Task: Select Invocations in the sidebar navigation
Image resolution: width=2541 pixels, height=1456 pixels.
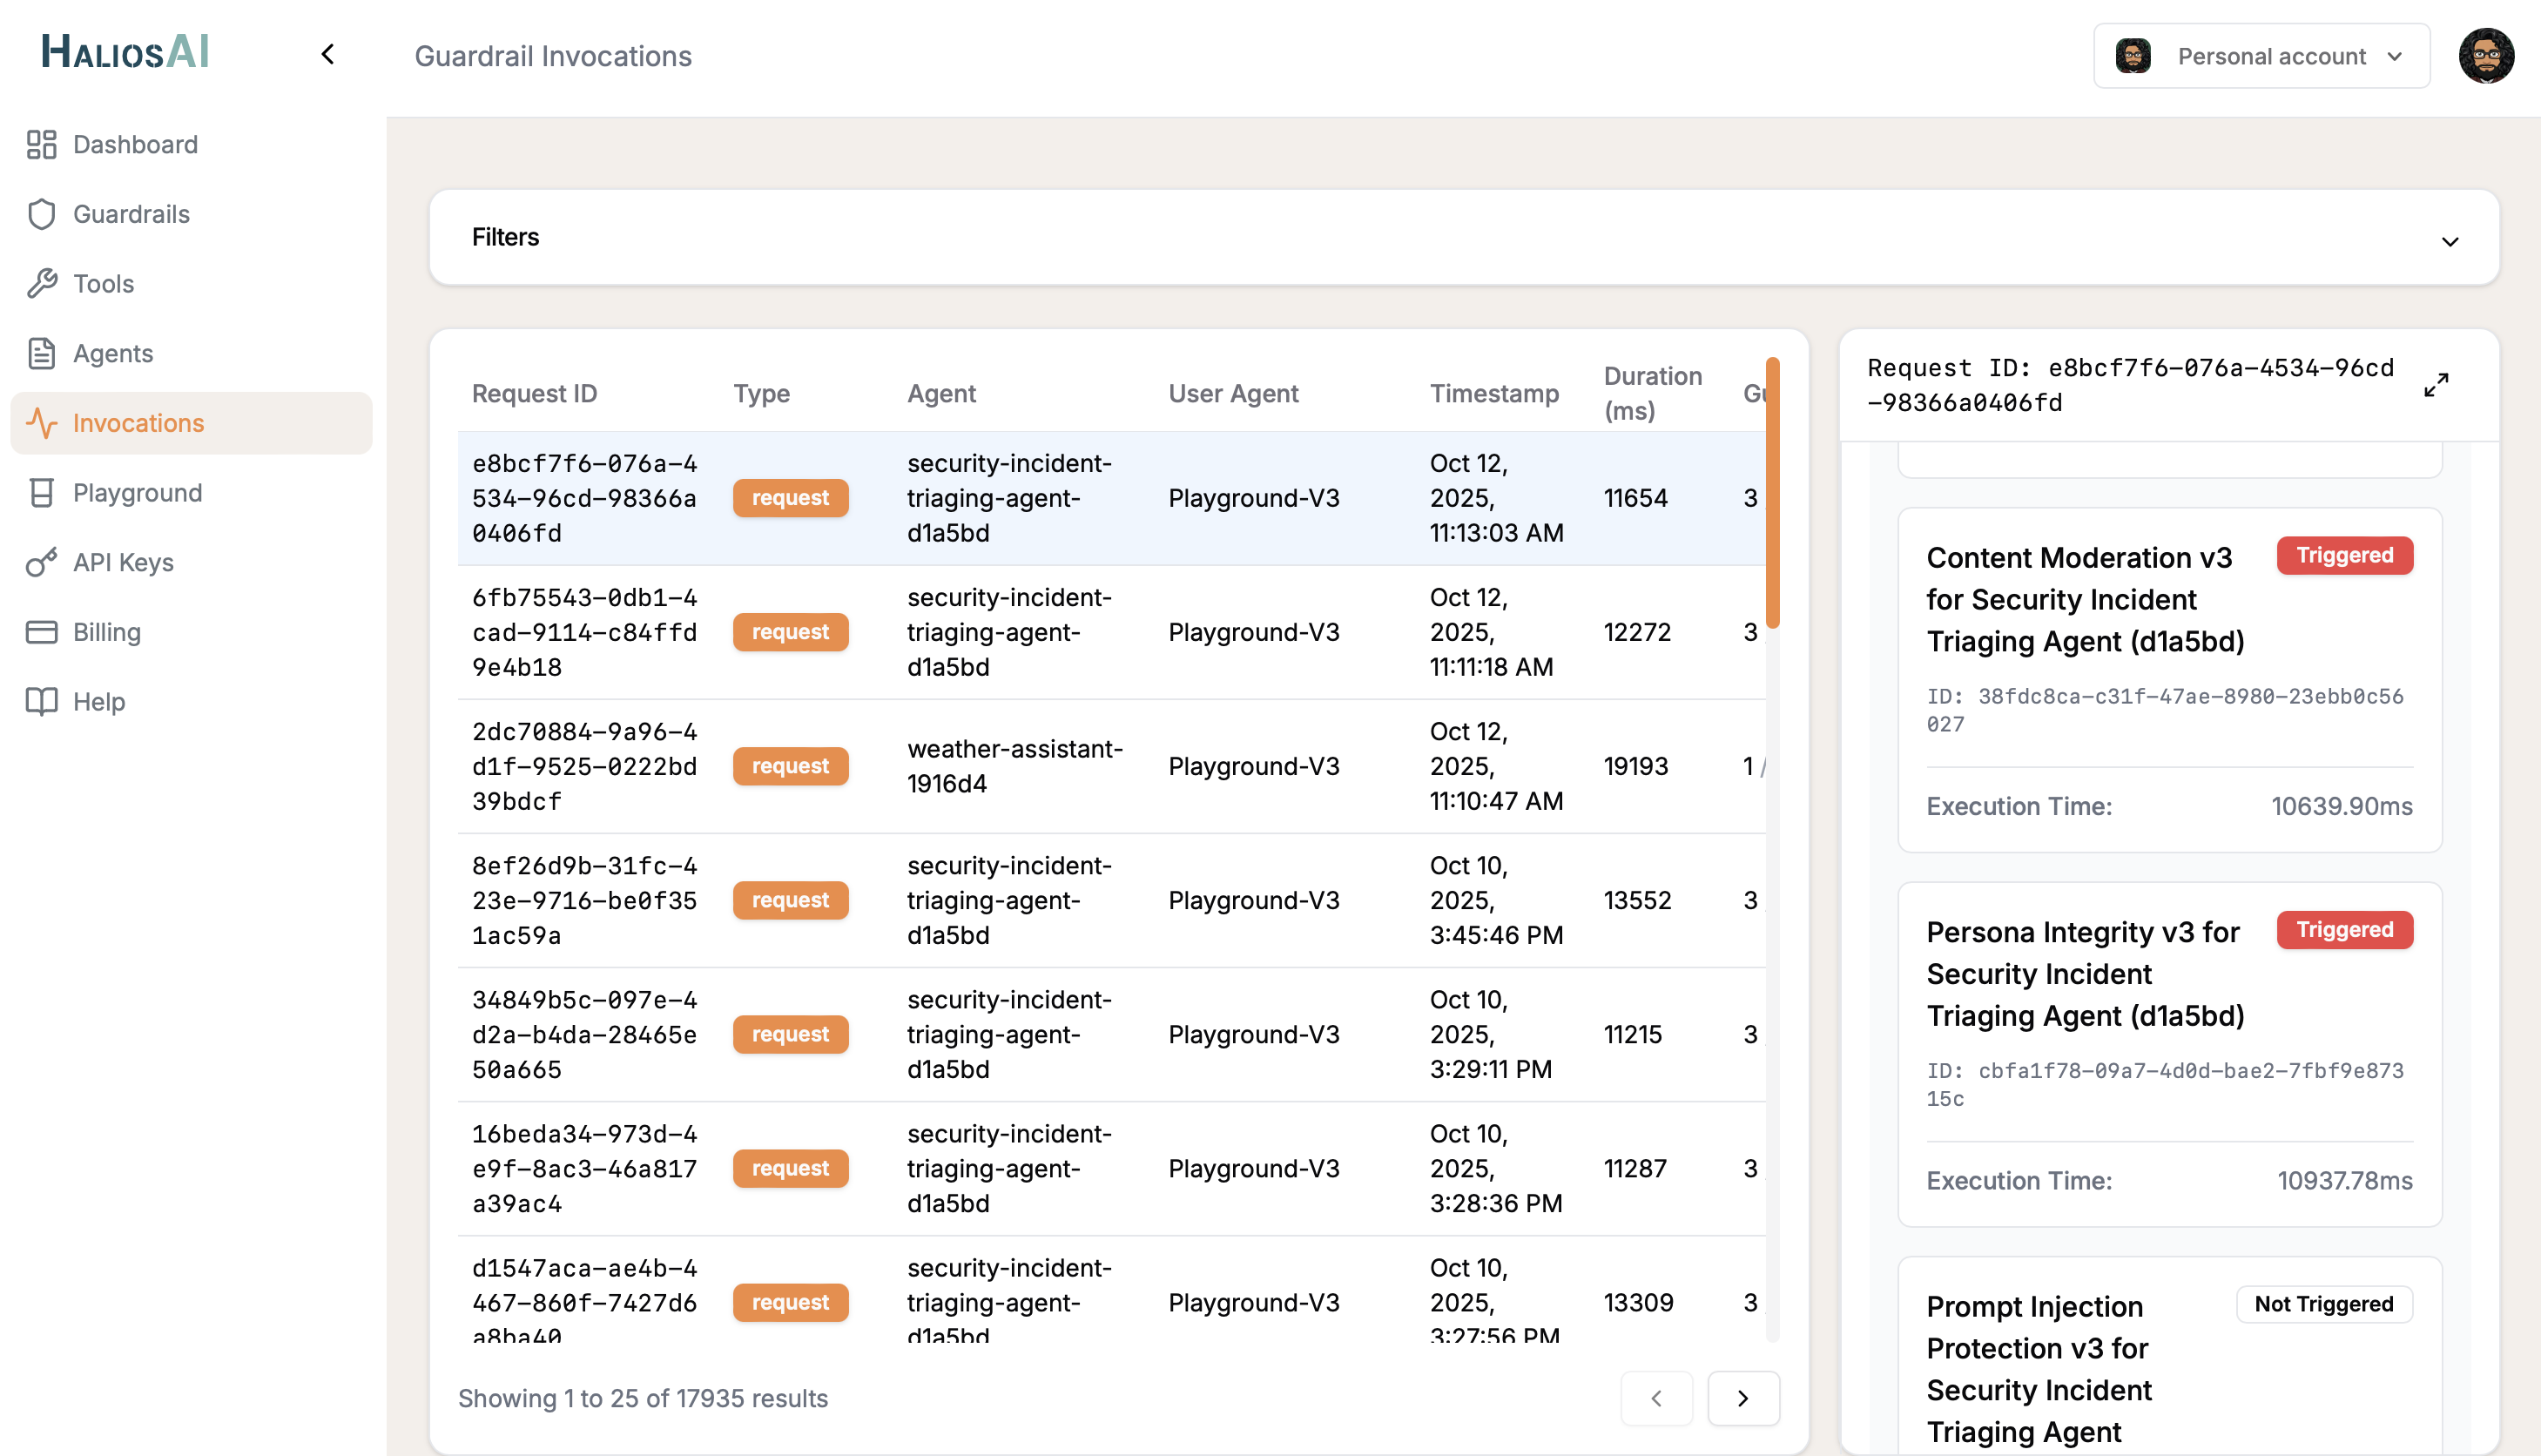Action: [138, 422]
